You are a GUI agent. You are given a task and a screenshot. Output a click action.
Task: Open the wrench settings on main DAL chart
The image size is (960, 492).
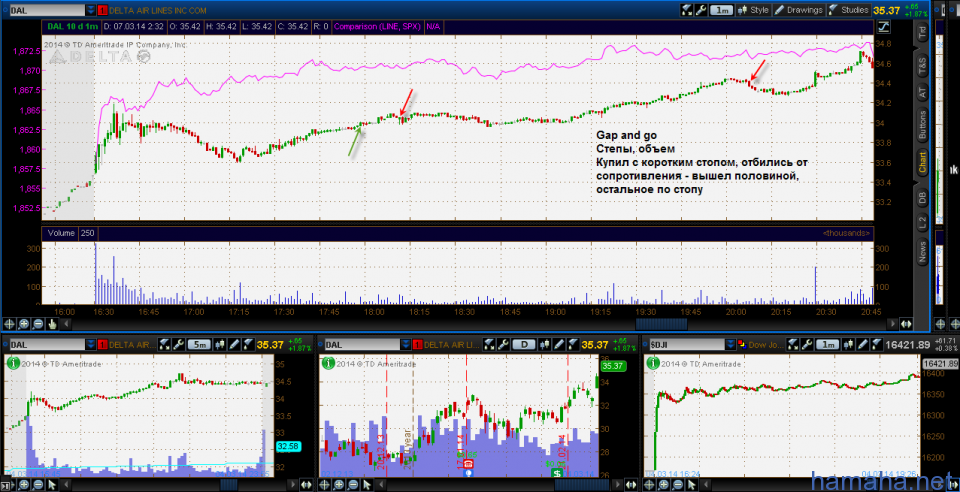coord(701,10)
